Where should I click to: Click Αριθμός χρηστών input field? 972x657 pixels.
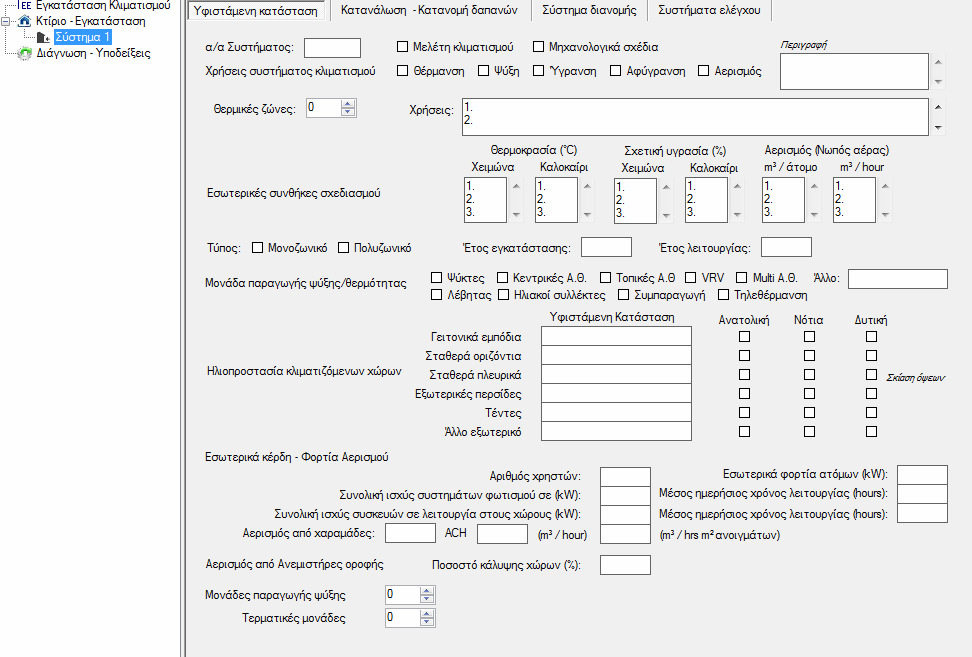[625, 477]
